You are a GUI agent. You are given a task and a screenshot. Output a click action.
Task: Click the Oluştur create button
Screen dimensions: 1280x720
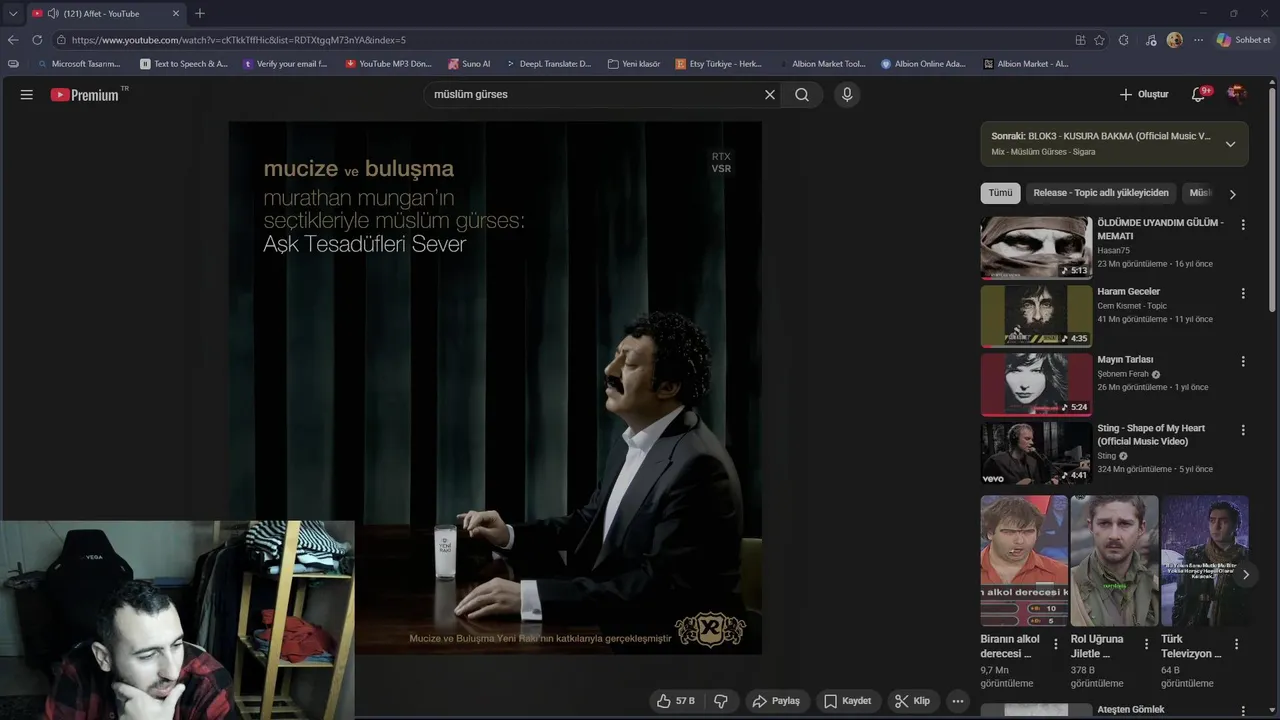click(x=1144, y=94)
